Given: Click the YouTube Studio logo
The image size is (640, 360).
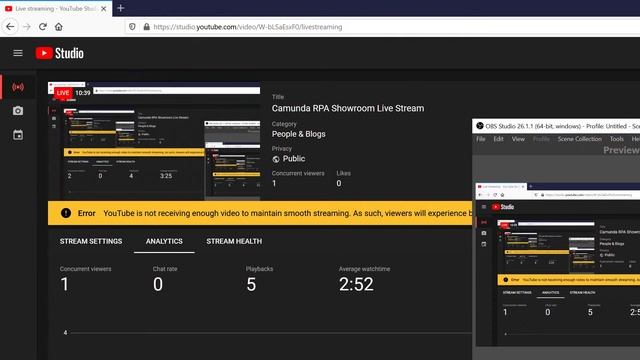Looking at the screenshot, I should coord(60,53).
